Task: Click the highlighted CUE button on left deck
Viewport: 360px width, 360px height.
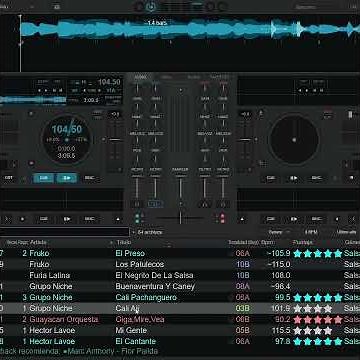Action: coord(44,178)
